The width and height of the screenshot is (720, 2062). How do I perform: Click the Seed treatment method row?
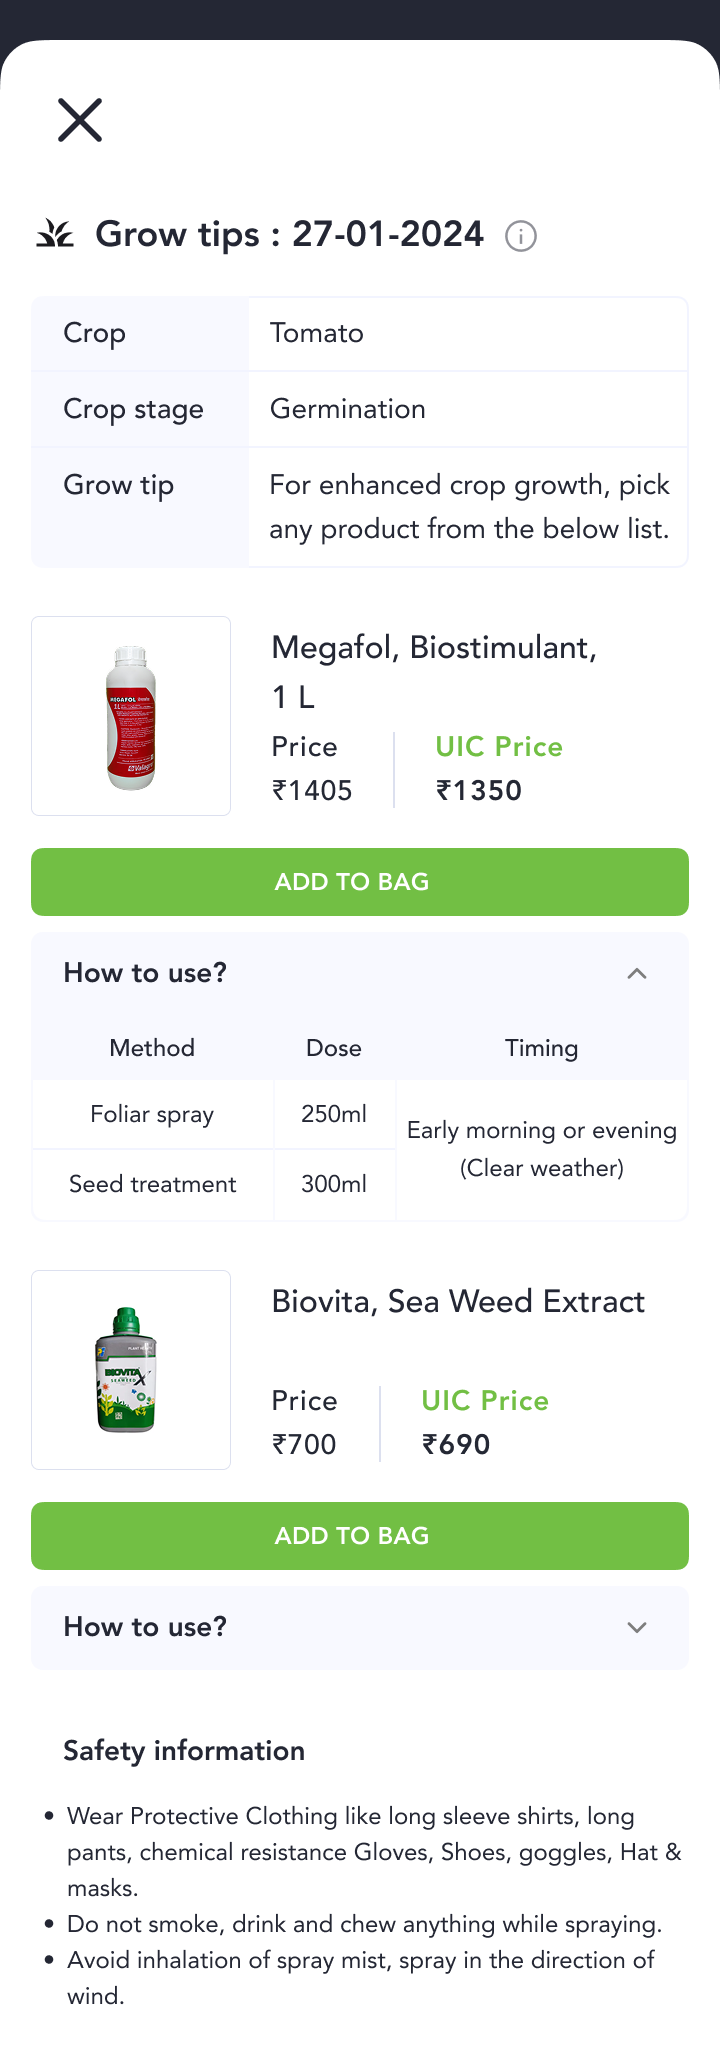(152, 1184)
